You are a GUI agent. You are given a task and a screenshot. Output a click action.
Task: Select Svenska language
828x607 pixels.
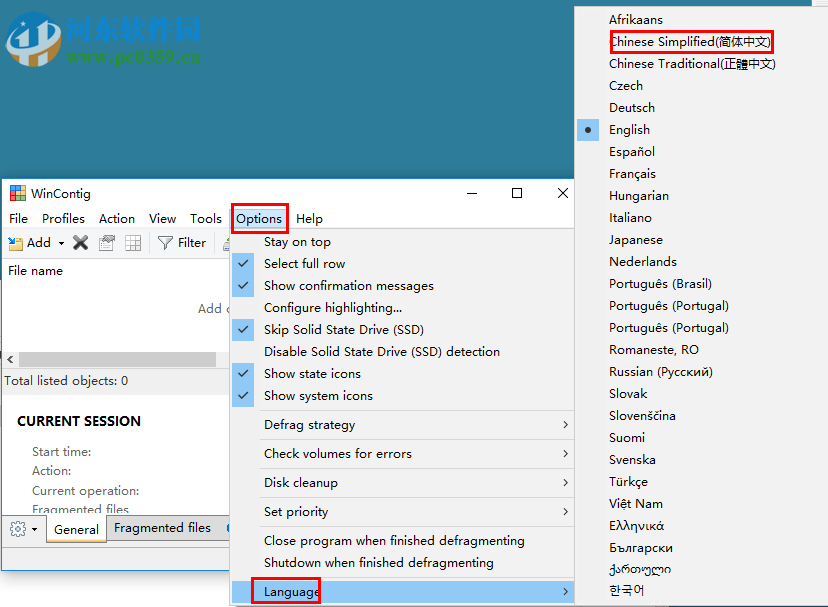632,460
